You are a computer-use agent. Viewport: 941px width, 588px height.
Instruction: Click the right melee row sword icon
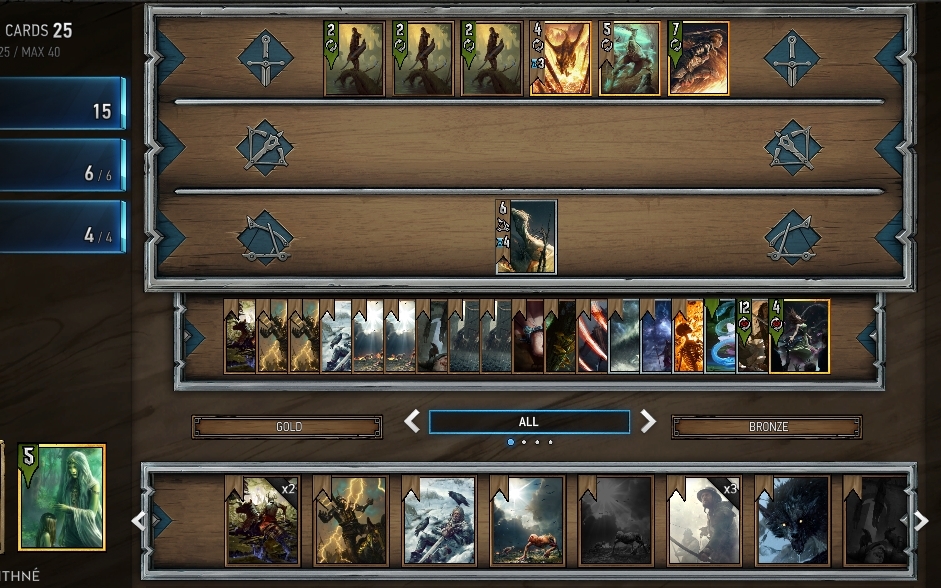click(792, 59)
